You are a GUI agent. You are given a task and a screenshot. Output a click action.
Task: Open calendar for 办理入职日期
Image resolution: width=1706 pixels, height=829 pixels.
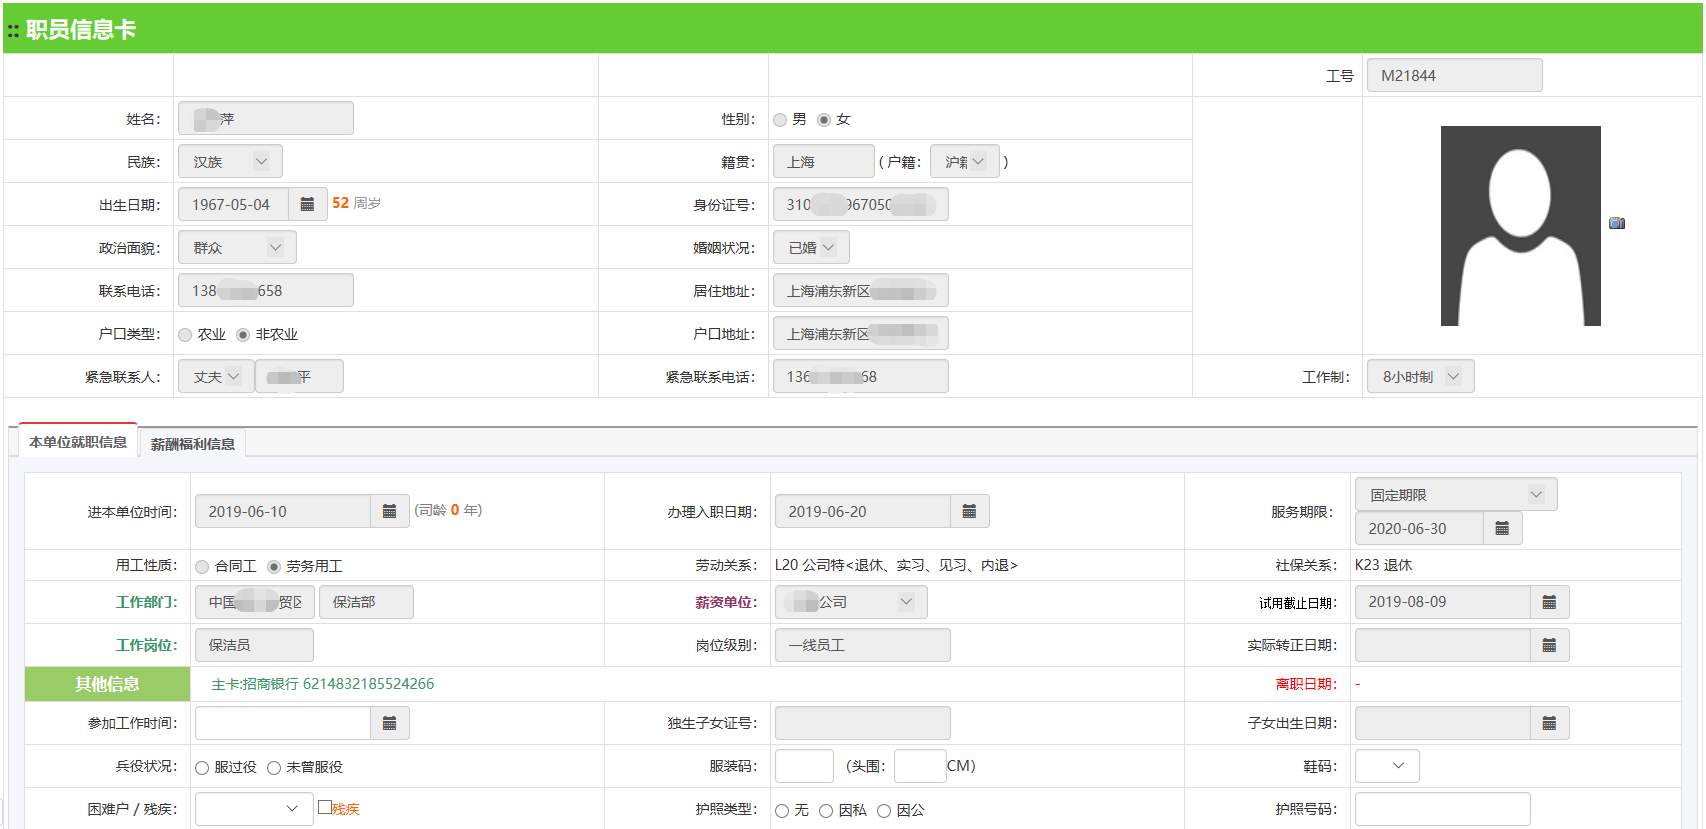[969, 511]
